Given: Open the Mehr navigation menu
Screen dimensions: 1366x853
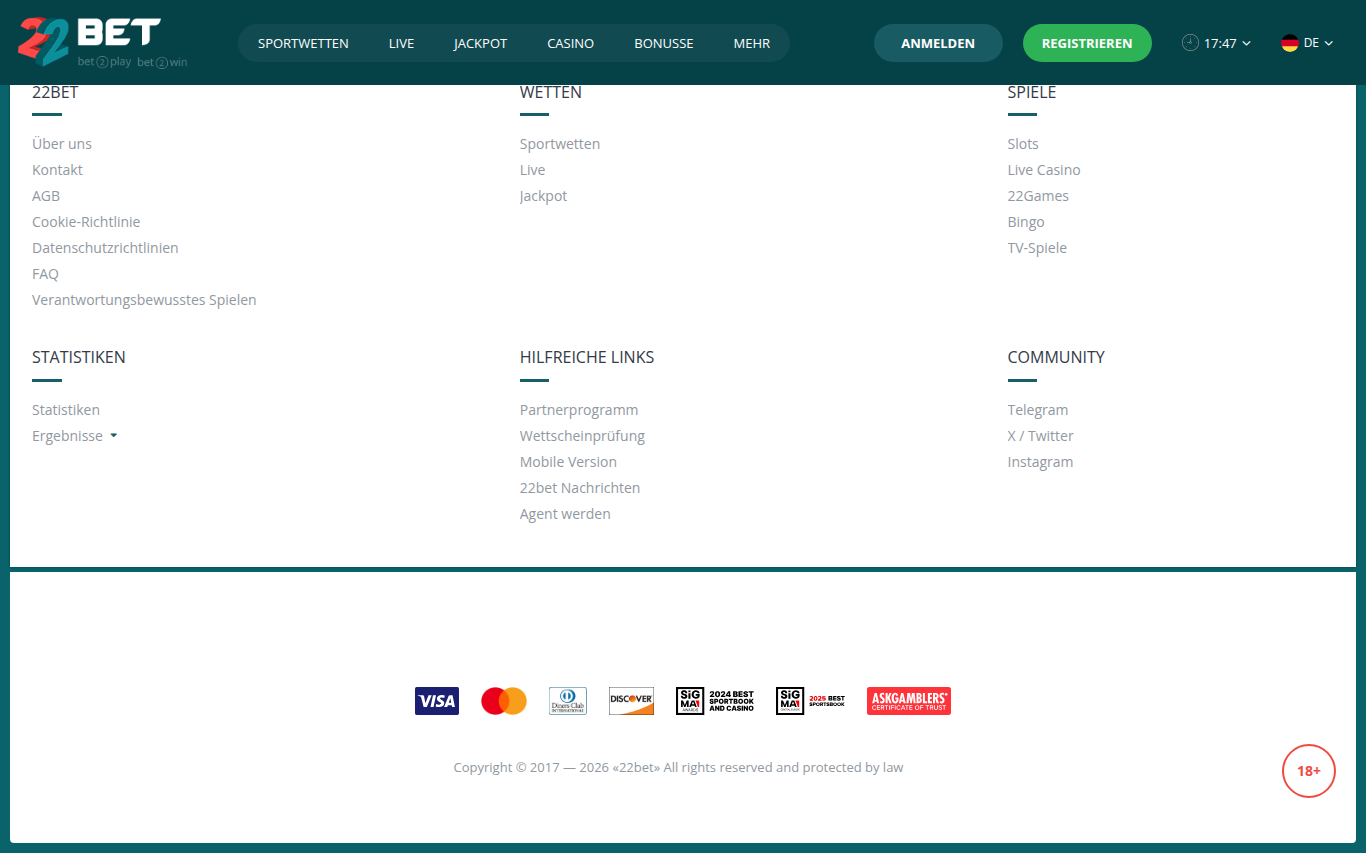Looking at the screenshot, I should (751, 43).
